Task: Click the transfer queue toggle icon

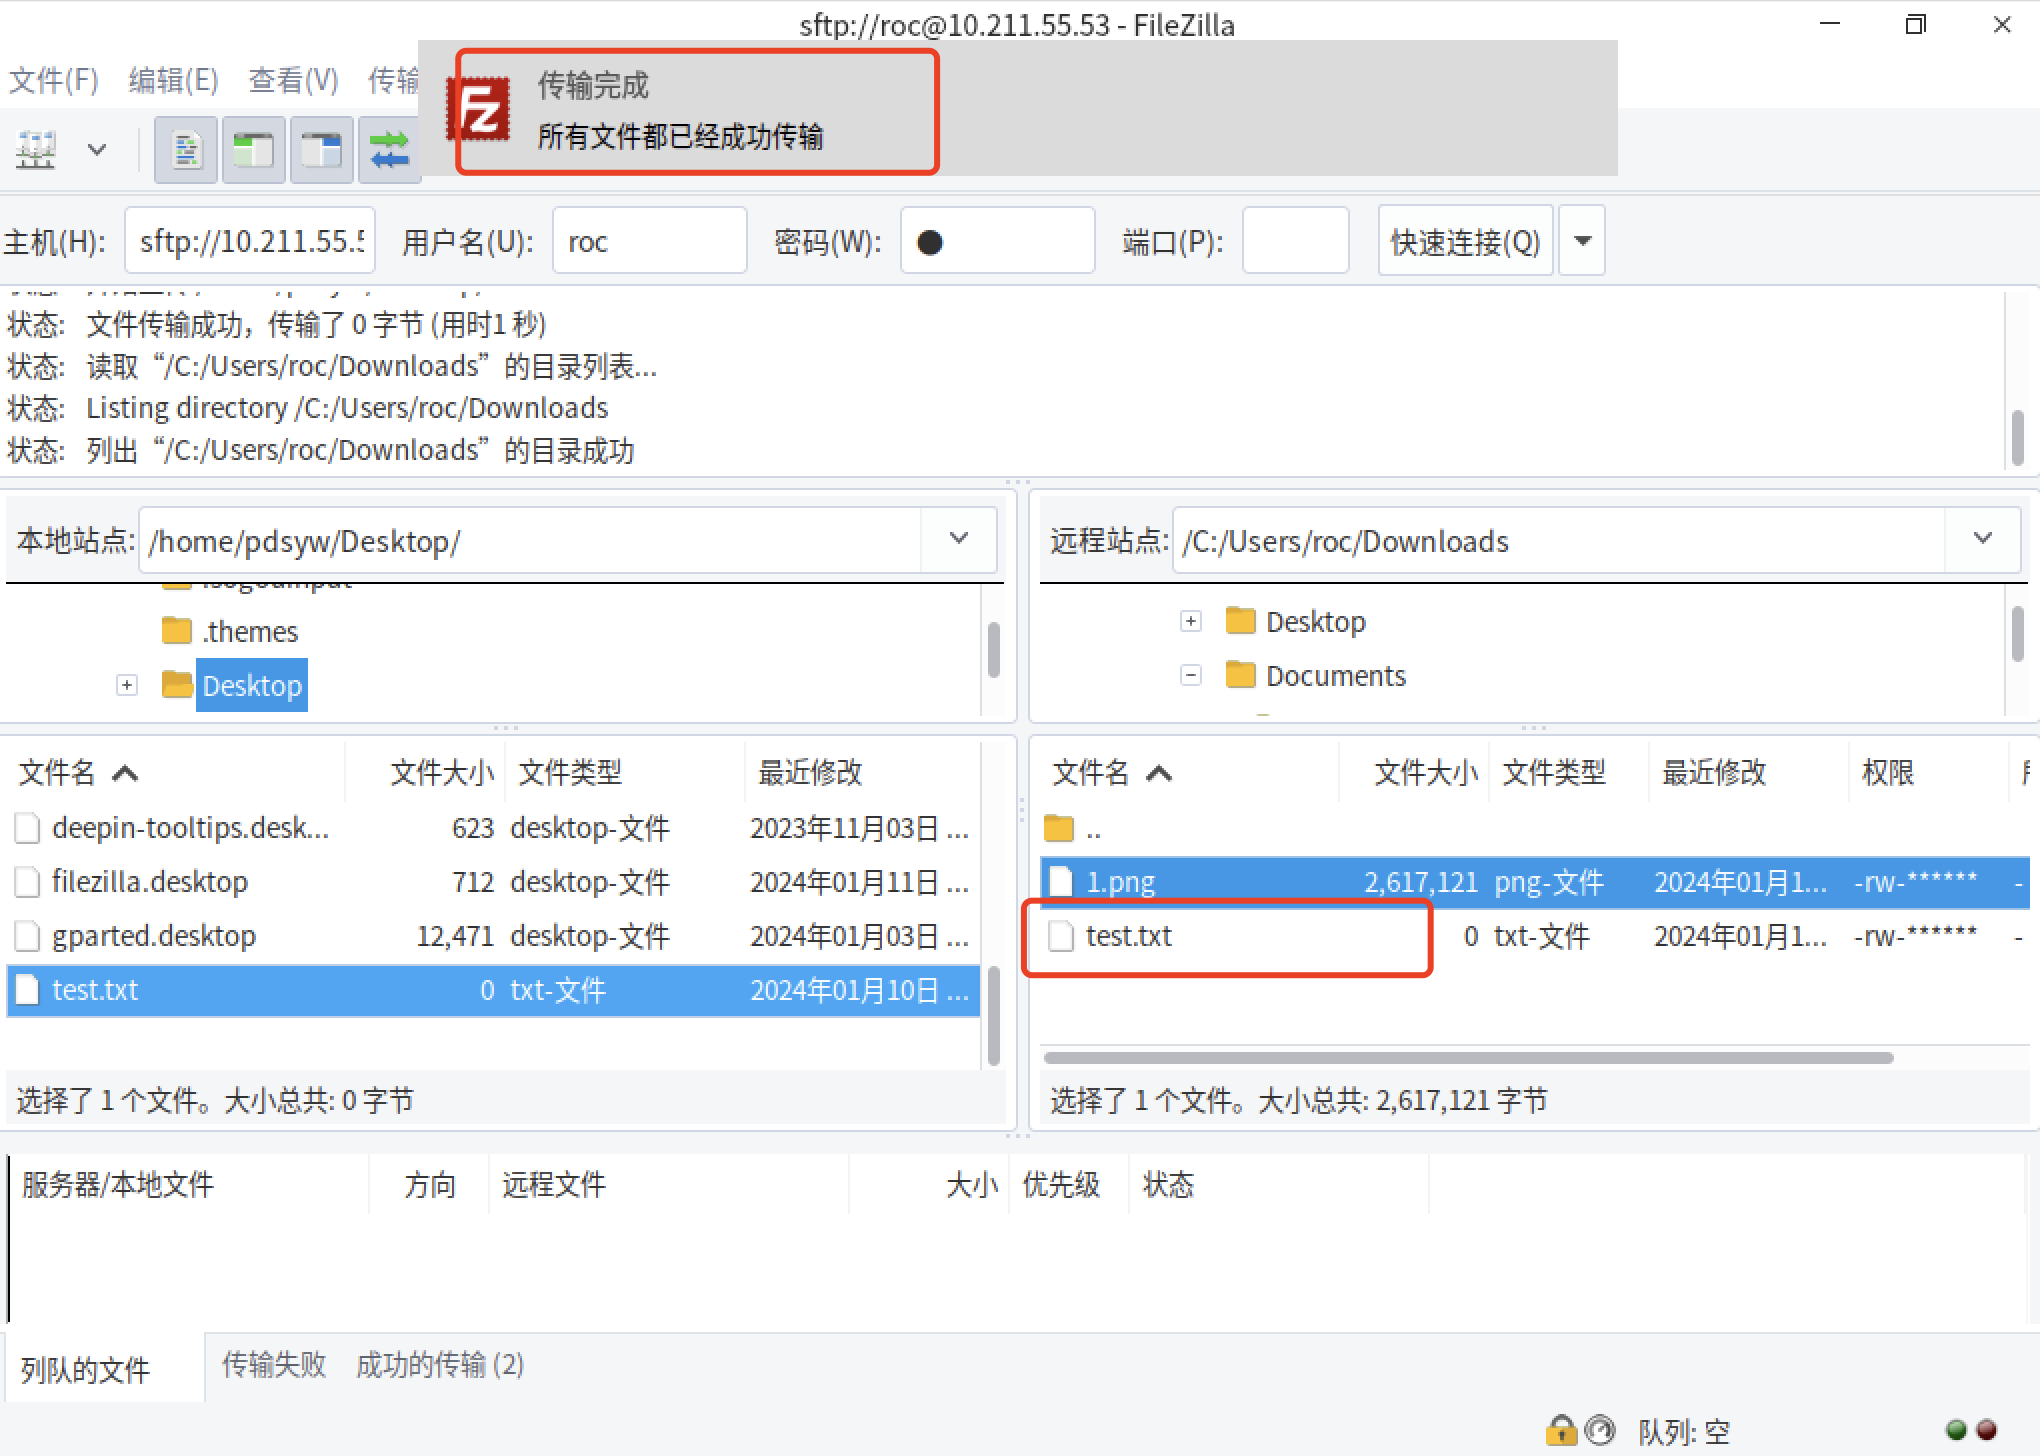Action: pyautogui.click(x=389, y=150)
